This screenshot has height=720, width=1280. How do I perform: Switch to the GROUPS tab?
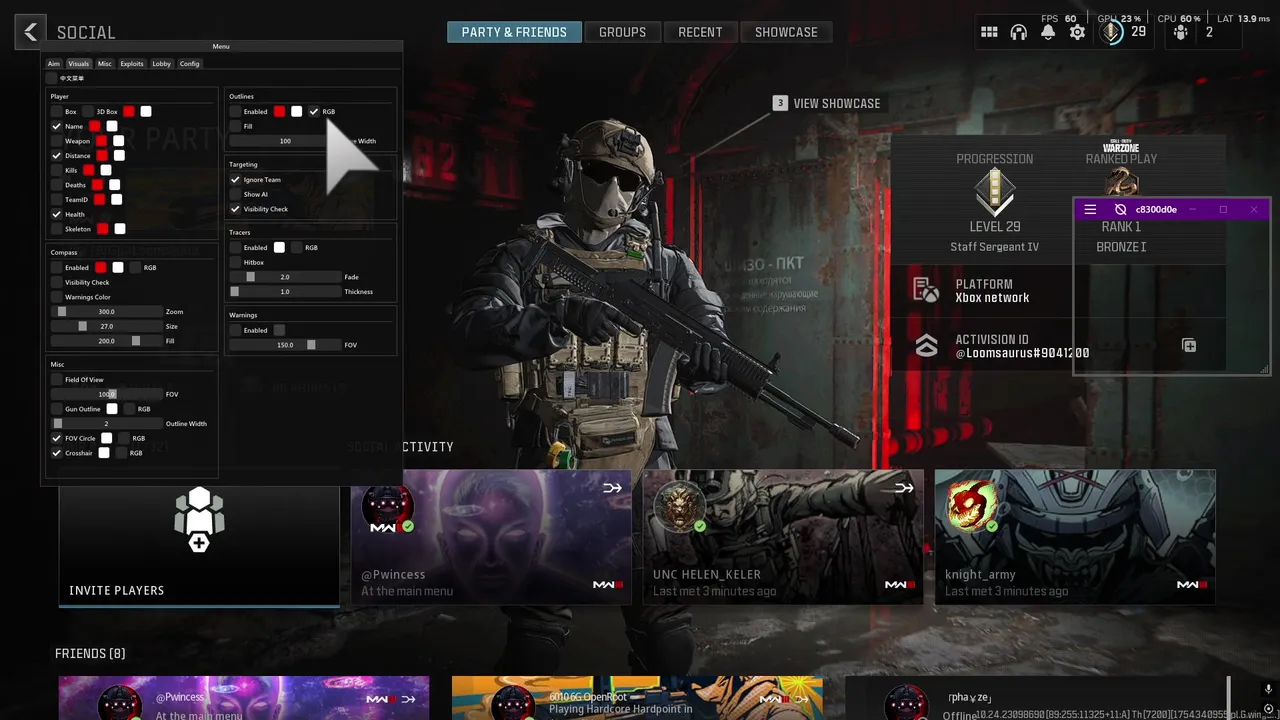point(622,32)
